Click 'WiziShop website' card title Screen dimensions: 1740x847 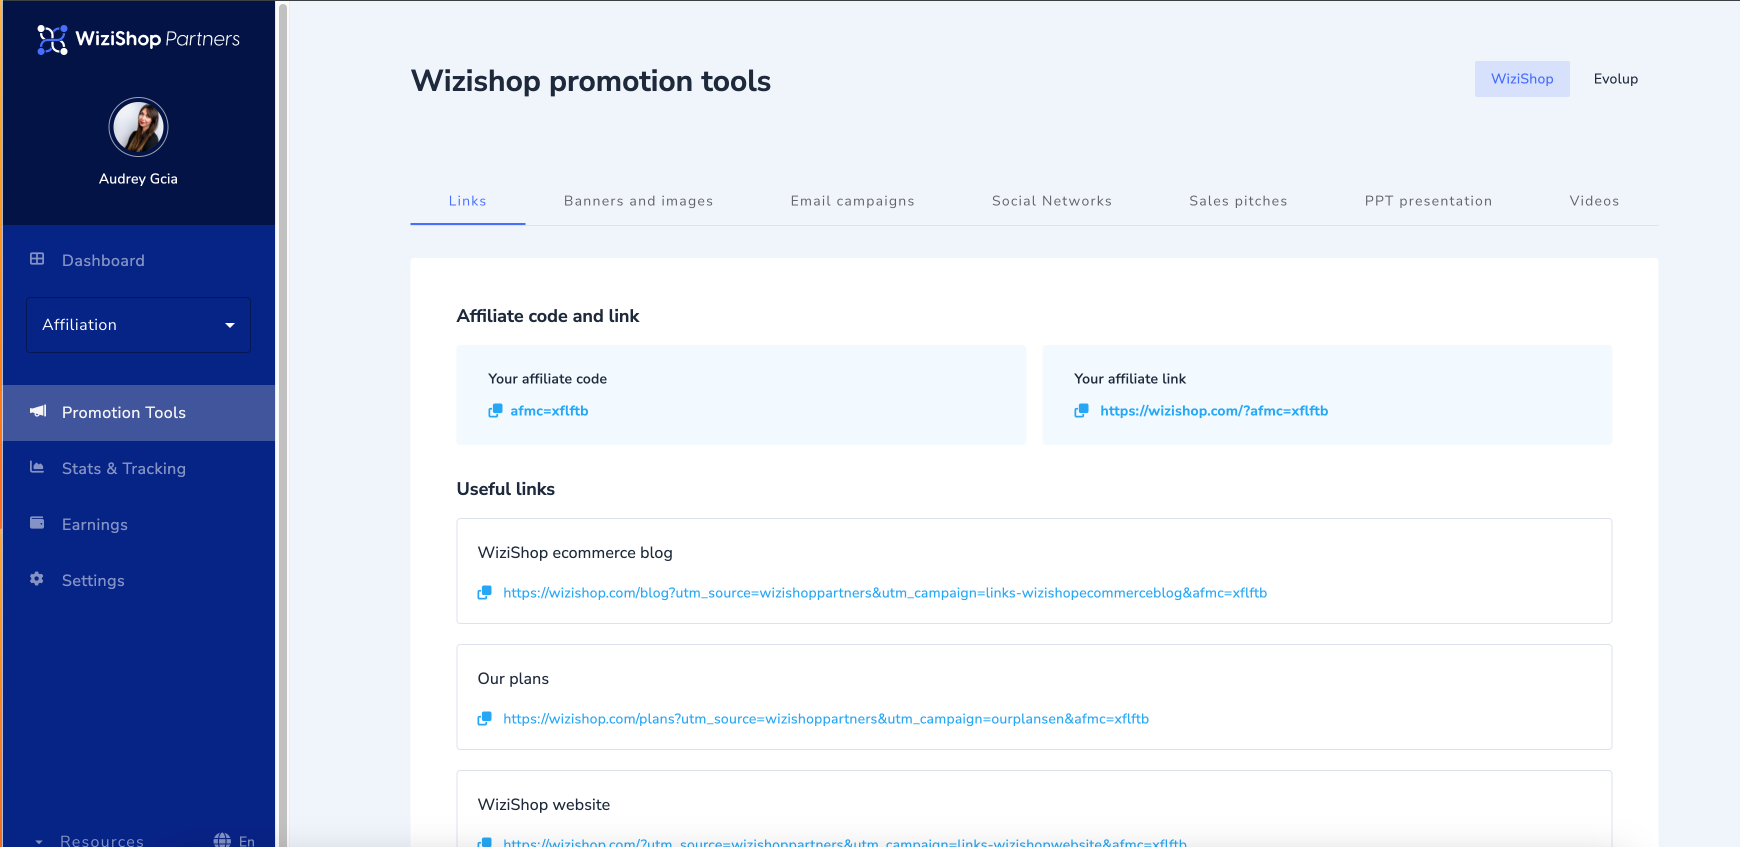pyautogui.click(x=544, y=805)
